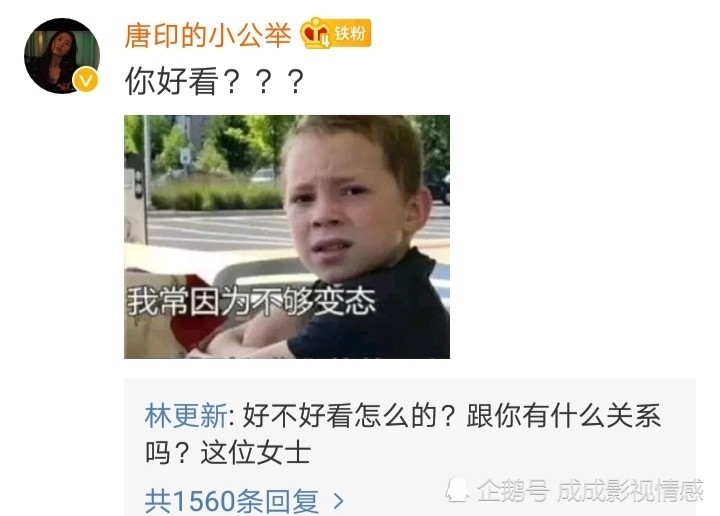This screenshot has width=720, height=516.
Task: Open 唐印的小公举 user profile
Action: [x=208, y=35]
